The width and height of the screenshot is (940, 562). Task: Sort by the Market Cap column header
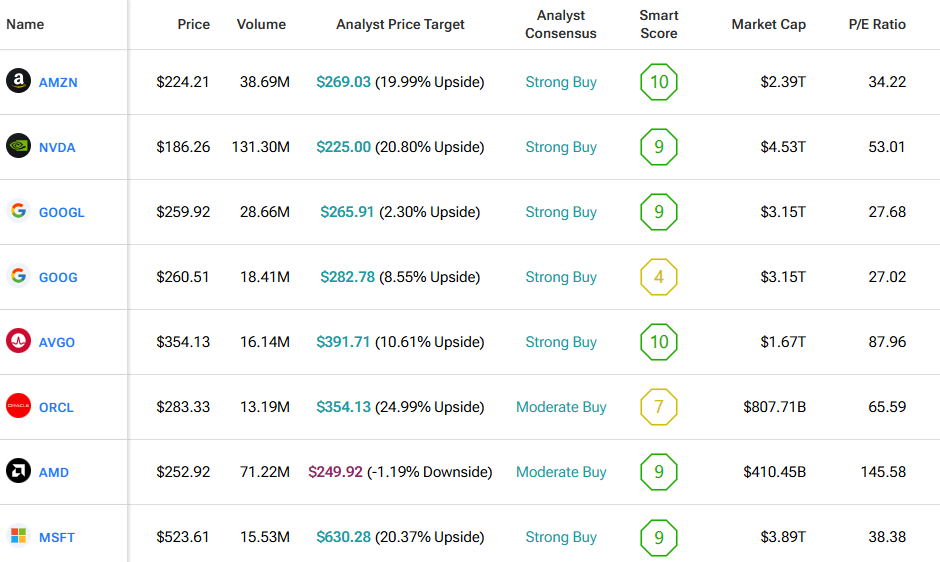pyautogui.click(x=768, y=24)
